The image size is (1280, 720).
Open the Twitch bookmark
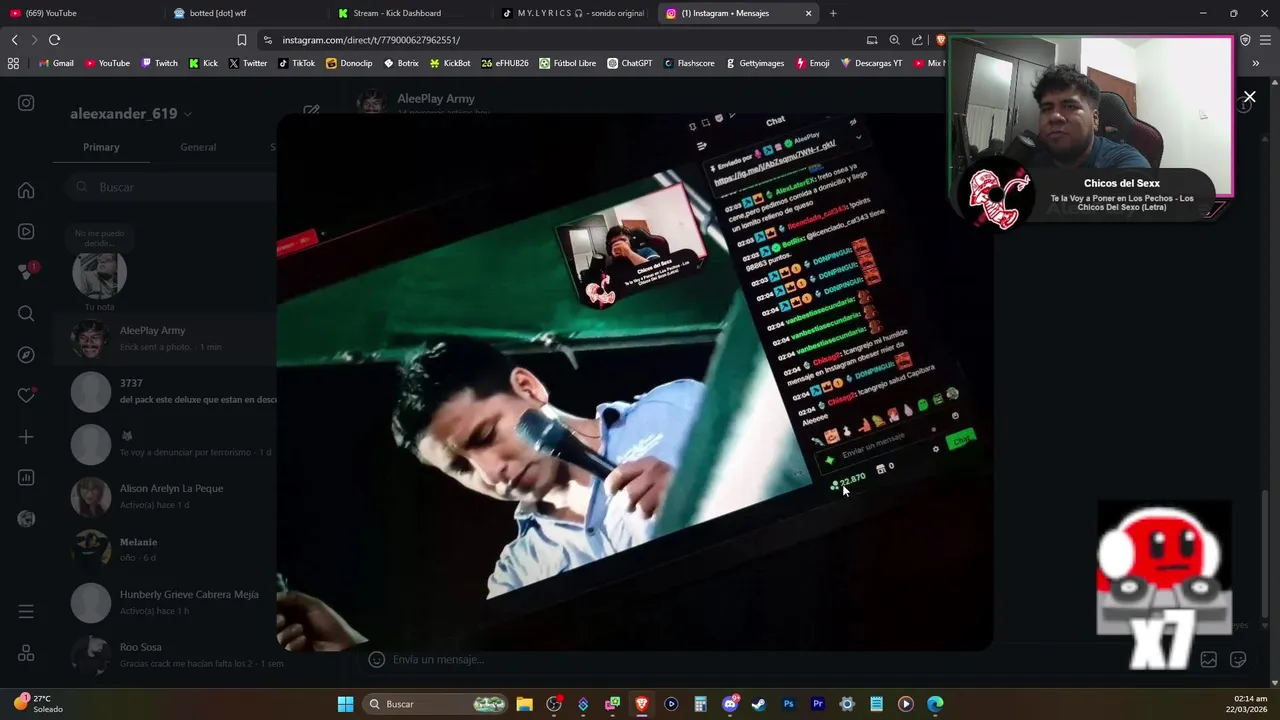159,63
